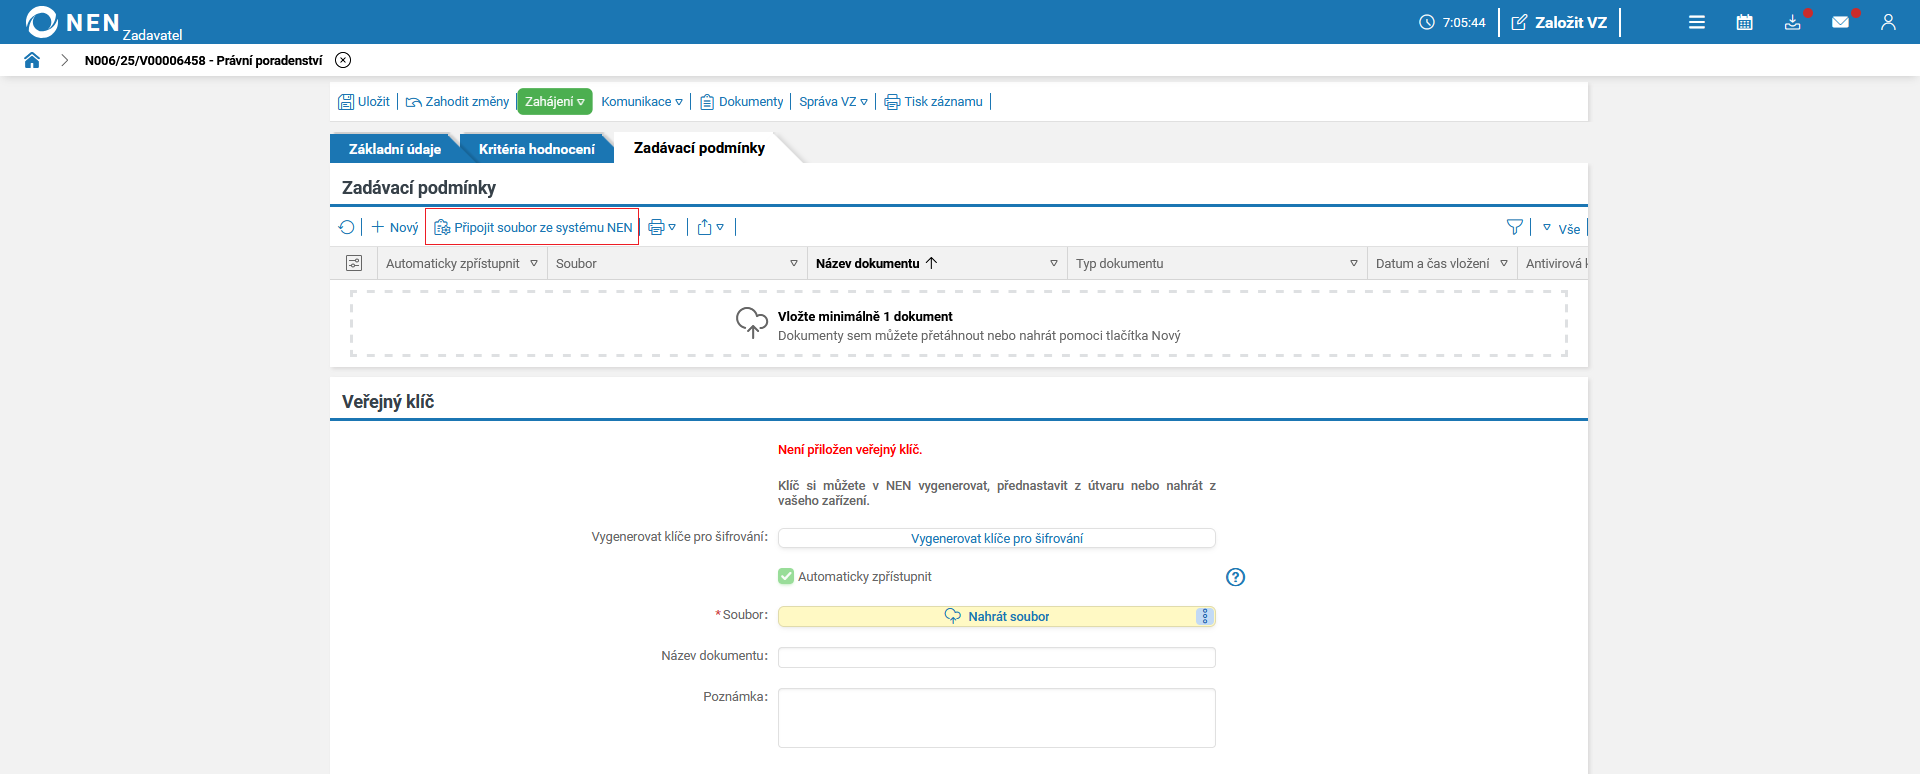Screen dimensions: 1920x774
Task: Click the blue help question mark icon
Action: [1235, 577]
